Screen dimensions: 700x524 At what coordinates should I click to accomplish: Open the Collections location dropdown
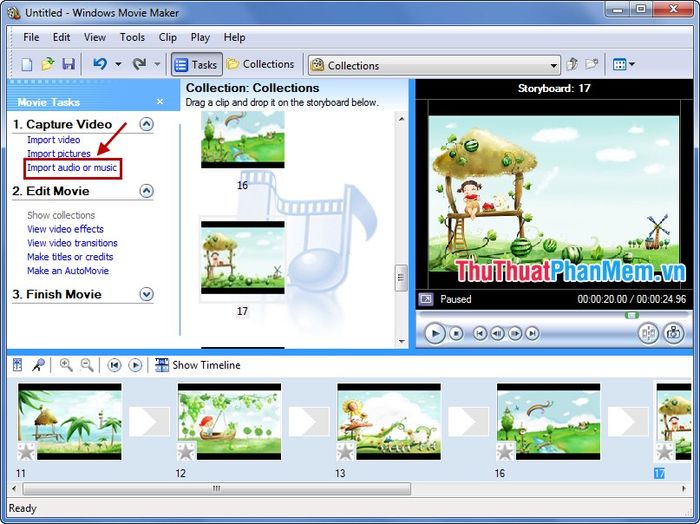coord(553,66)
